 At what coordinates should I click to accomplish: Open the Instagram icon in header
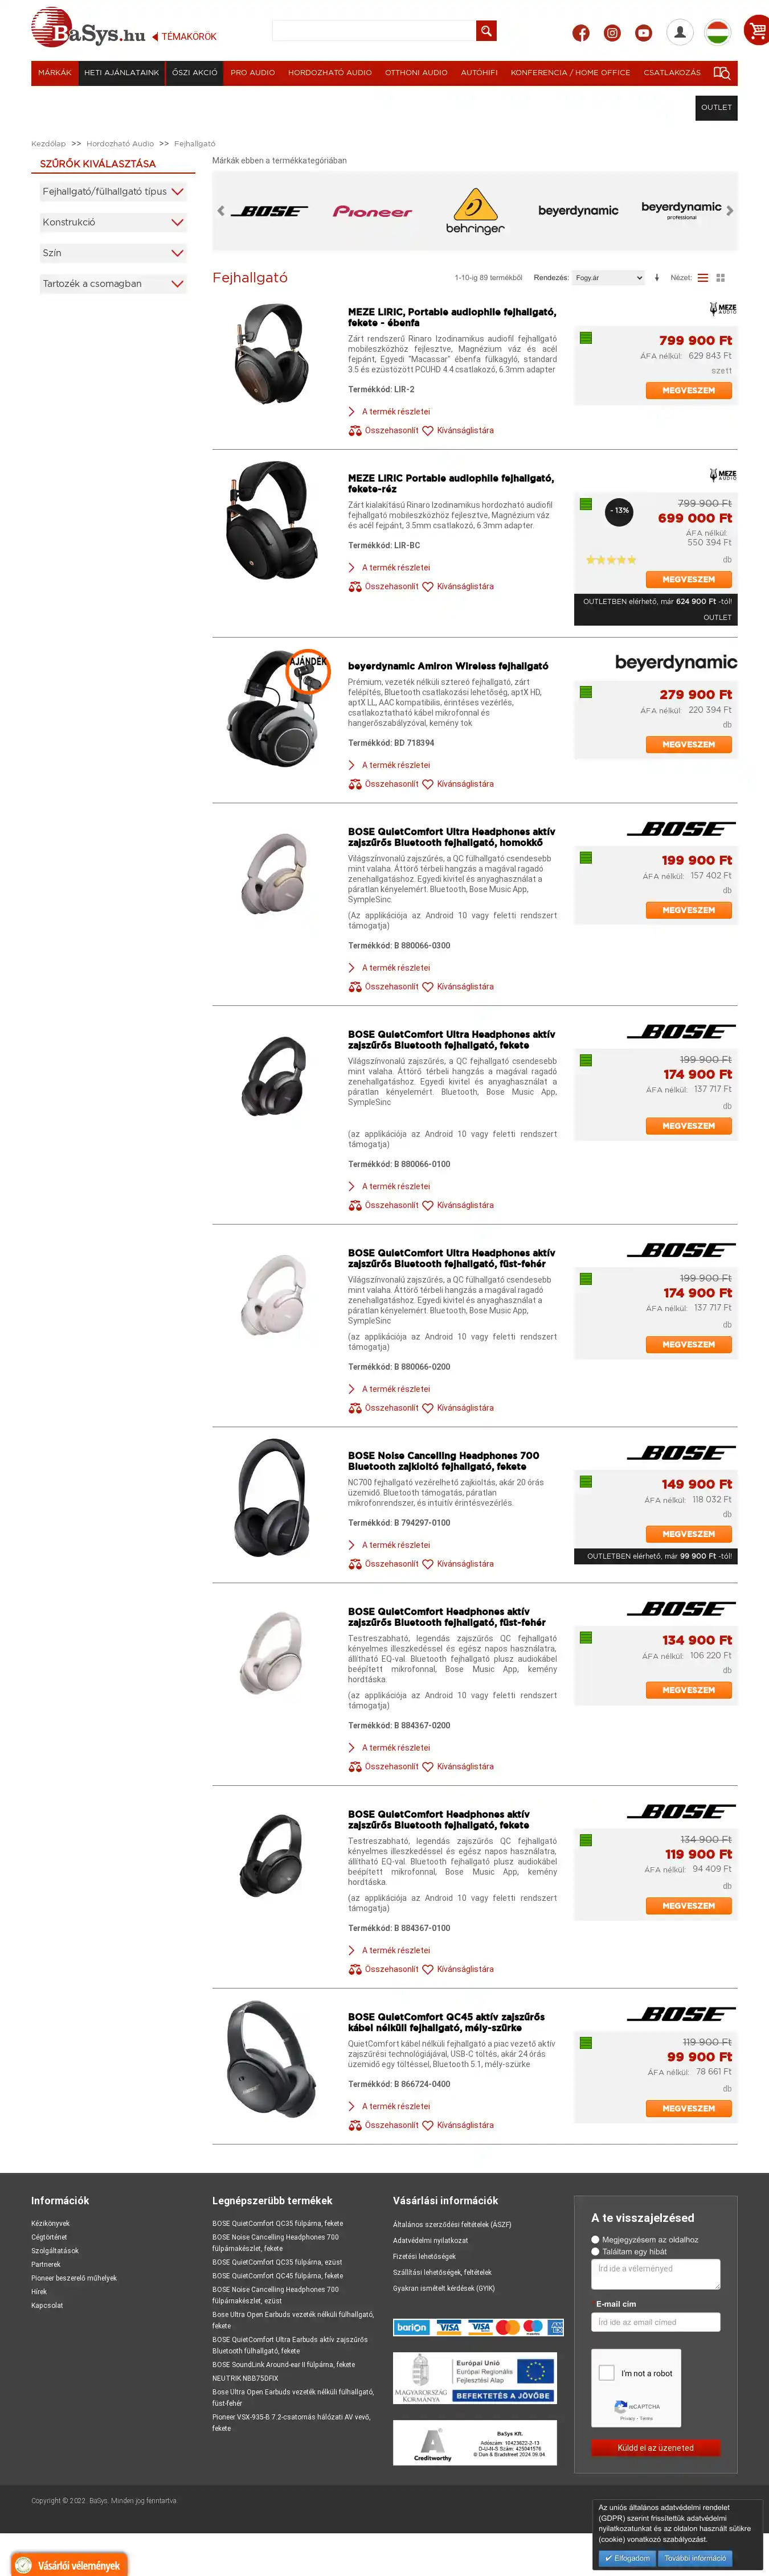click(x=612, y=33)
